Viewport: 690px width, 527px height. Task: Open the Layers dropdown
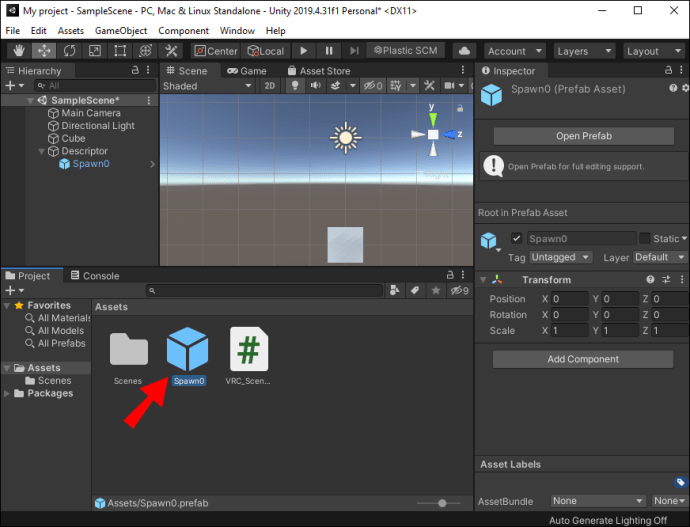584,51
